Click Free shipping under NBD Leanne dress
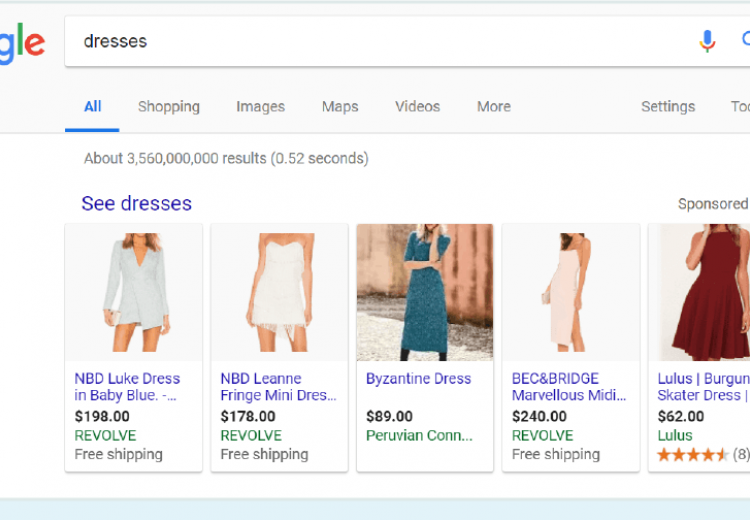 (265, 454)
